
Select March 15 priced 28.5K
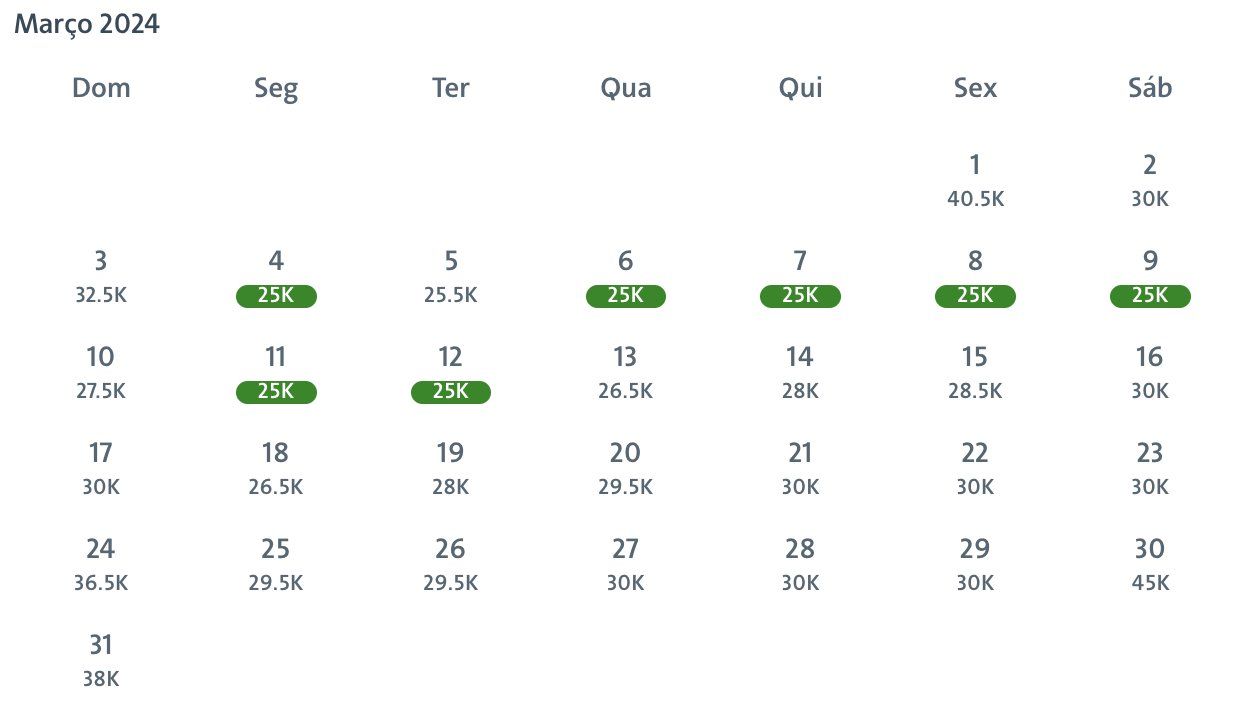coord(975,373)
